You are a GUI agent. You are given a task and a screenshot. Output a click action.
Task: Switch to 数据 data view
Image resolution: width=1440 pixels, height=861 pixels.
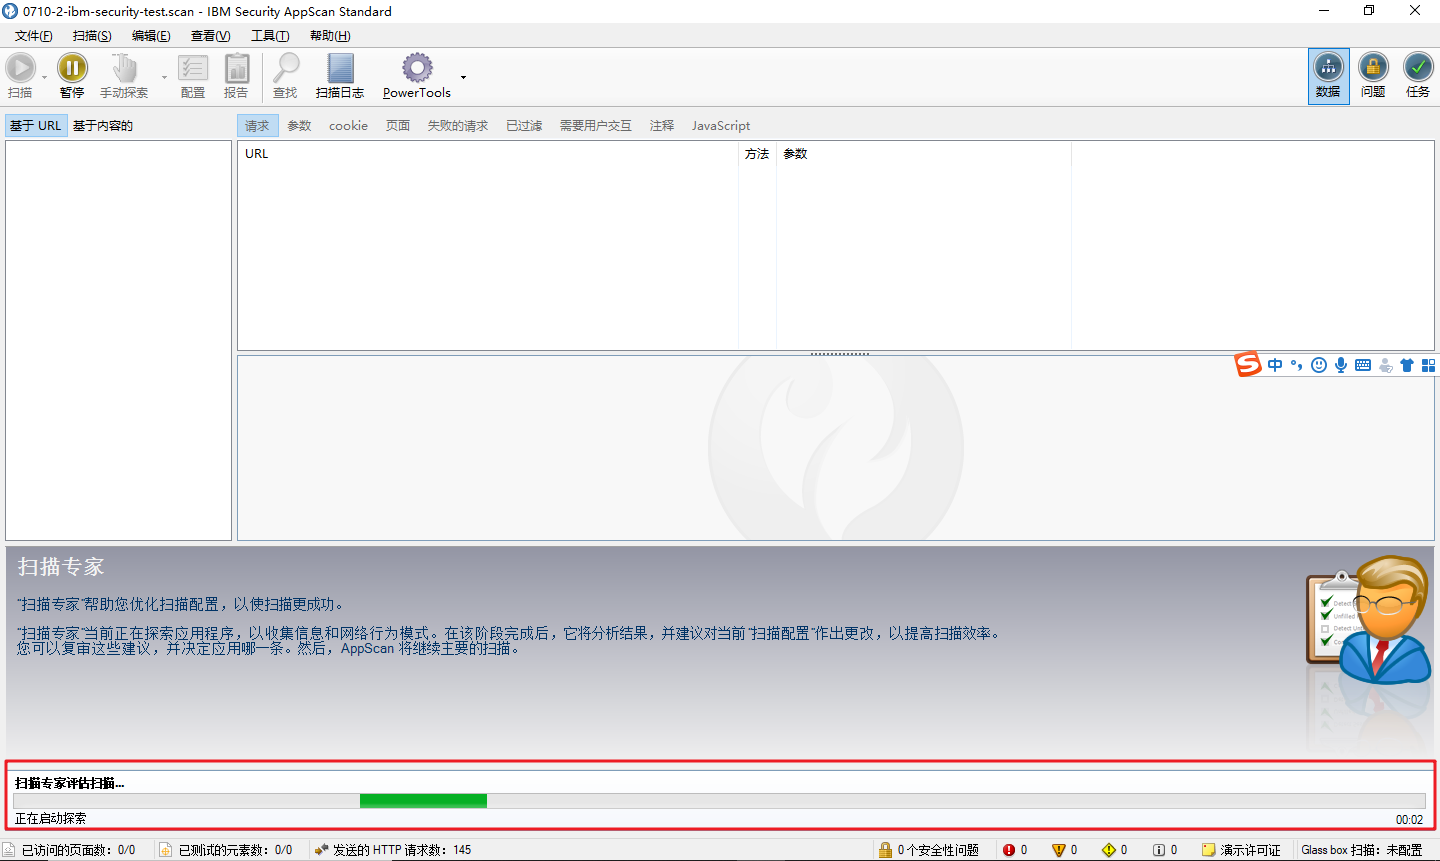coord(1328,76)
